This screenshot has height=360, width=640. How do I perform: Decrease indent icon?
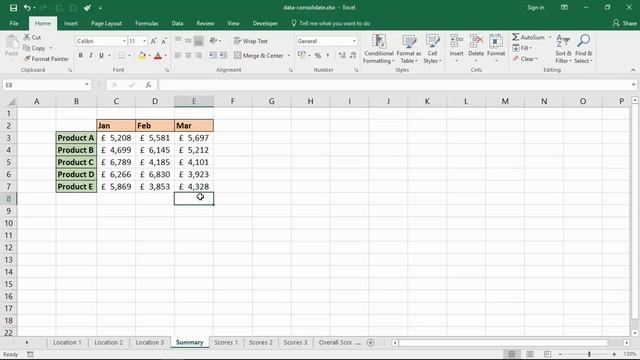pyautogui.click(x=213, y=56)
